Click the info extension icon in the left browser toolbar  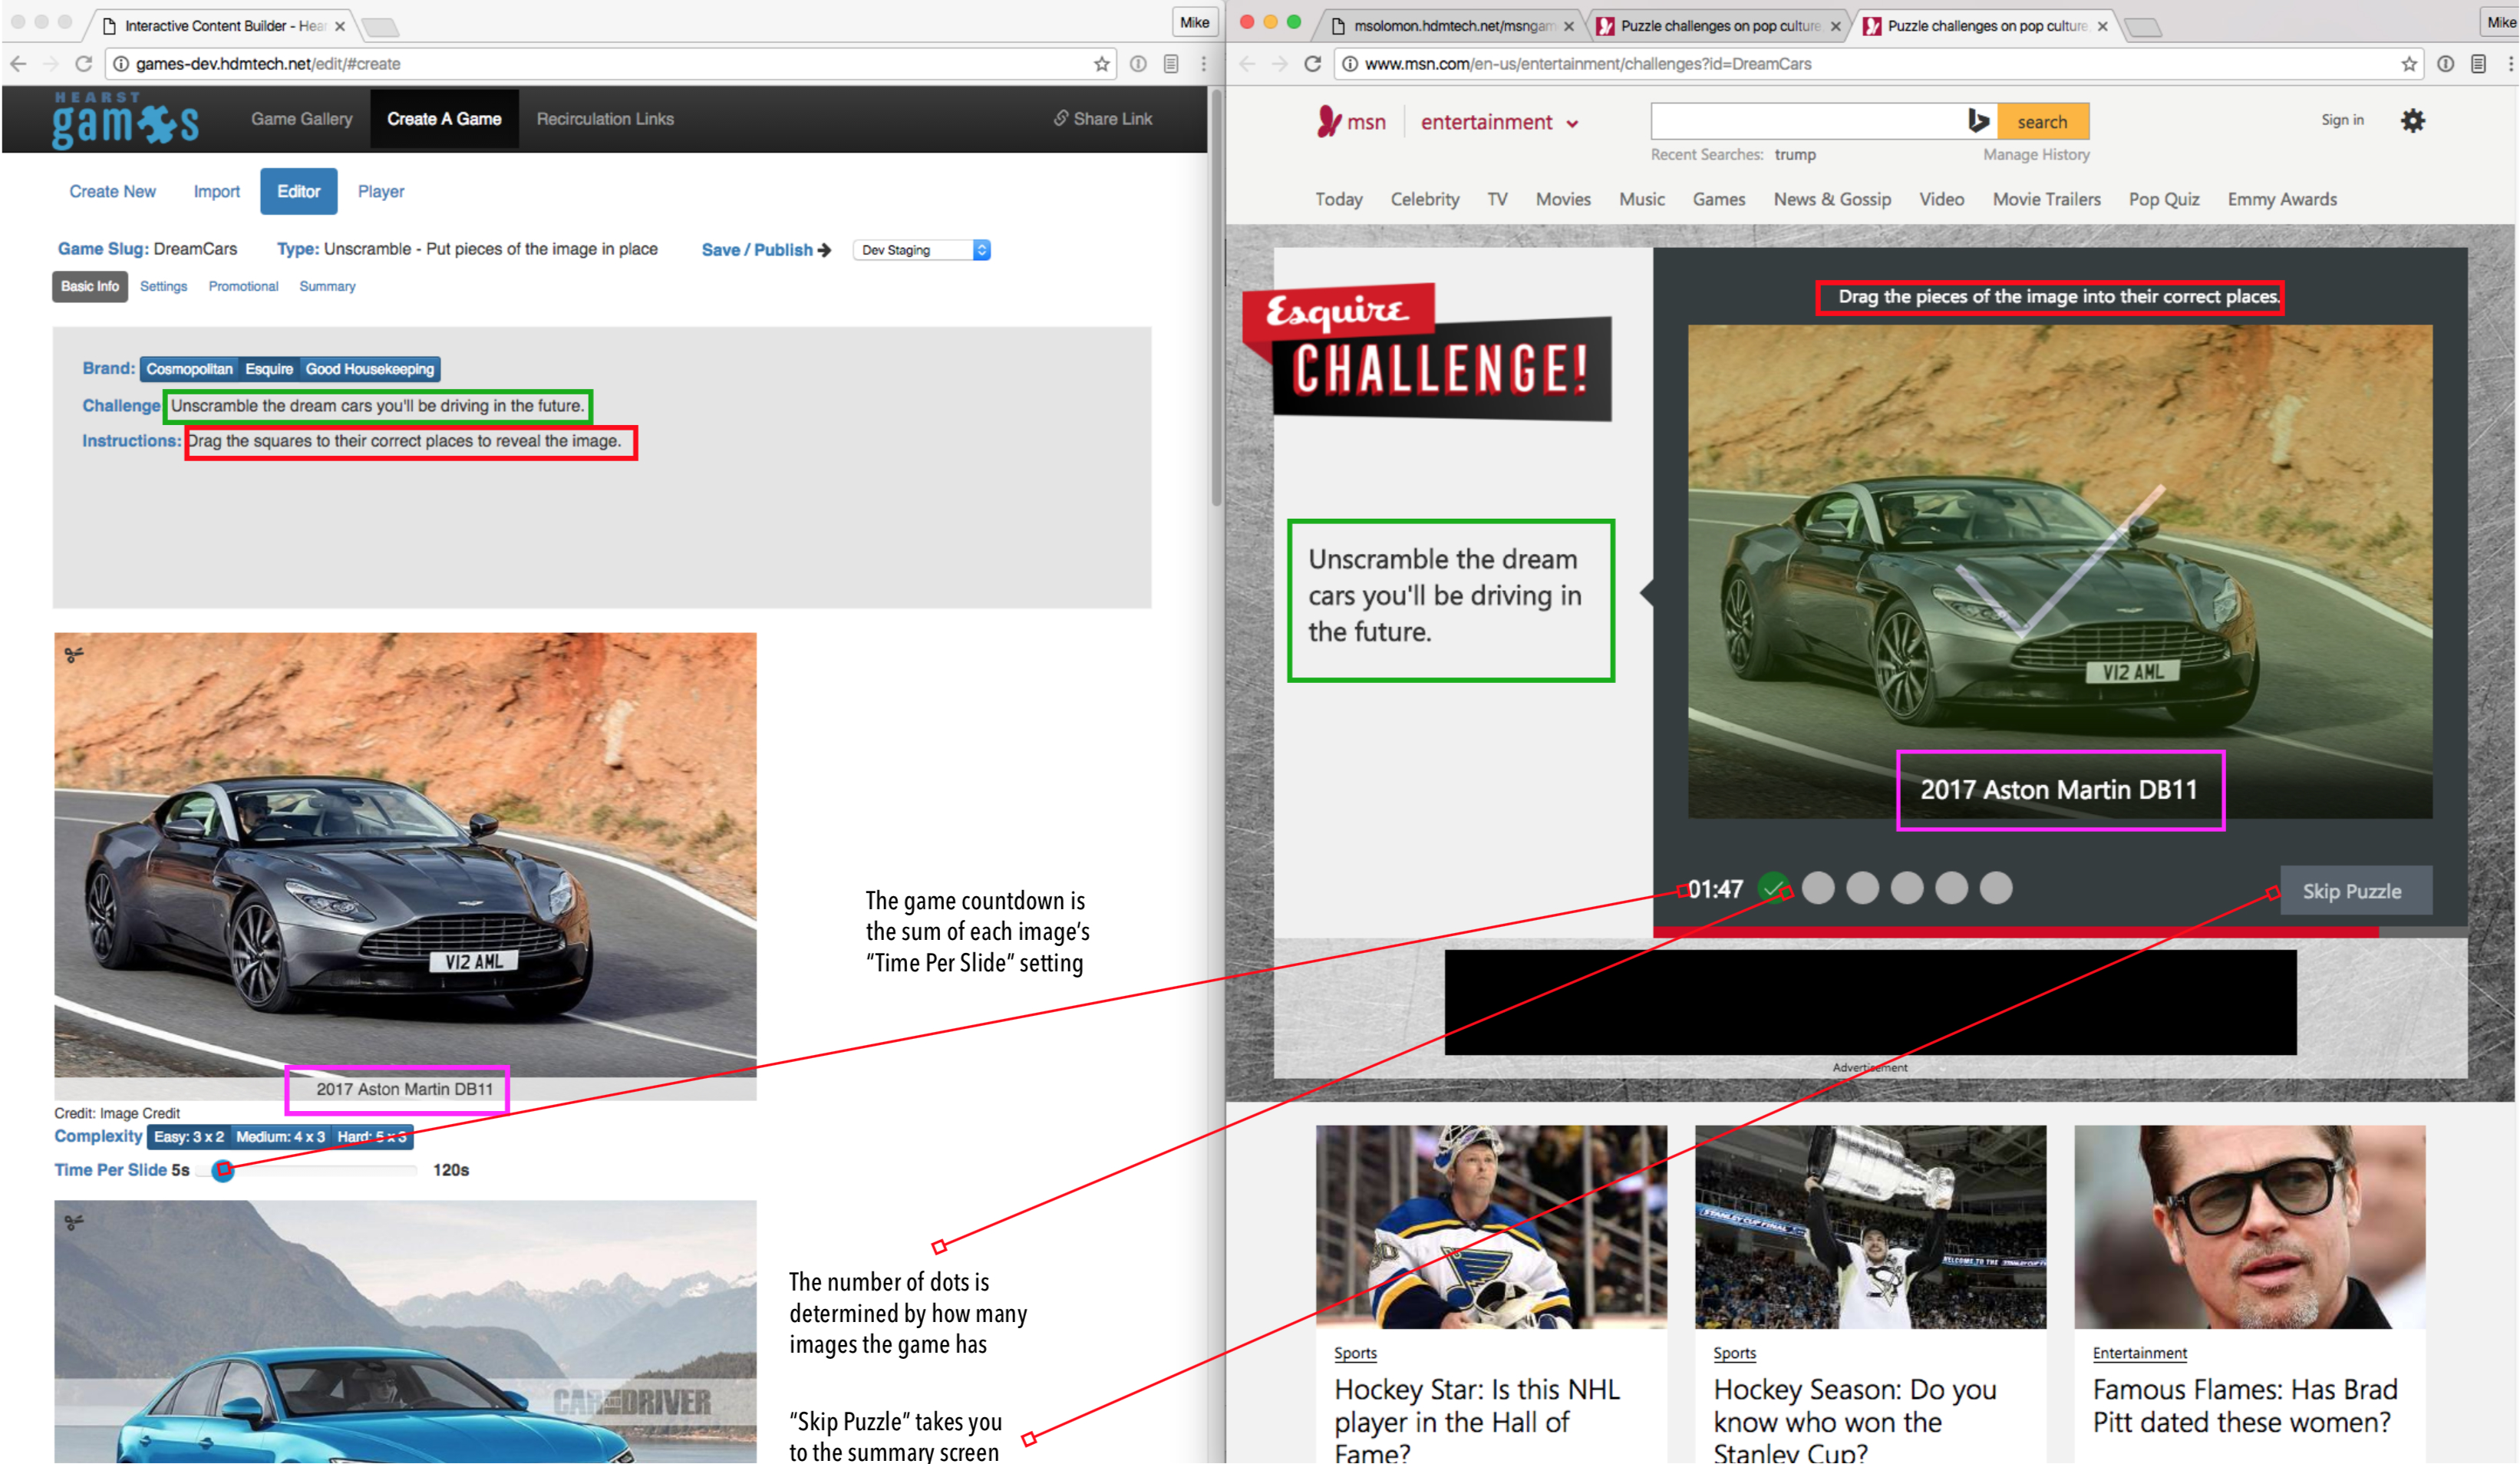pos(1138,64)
